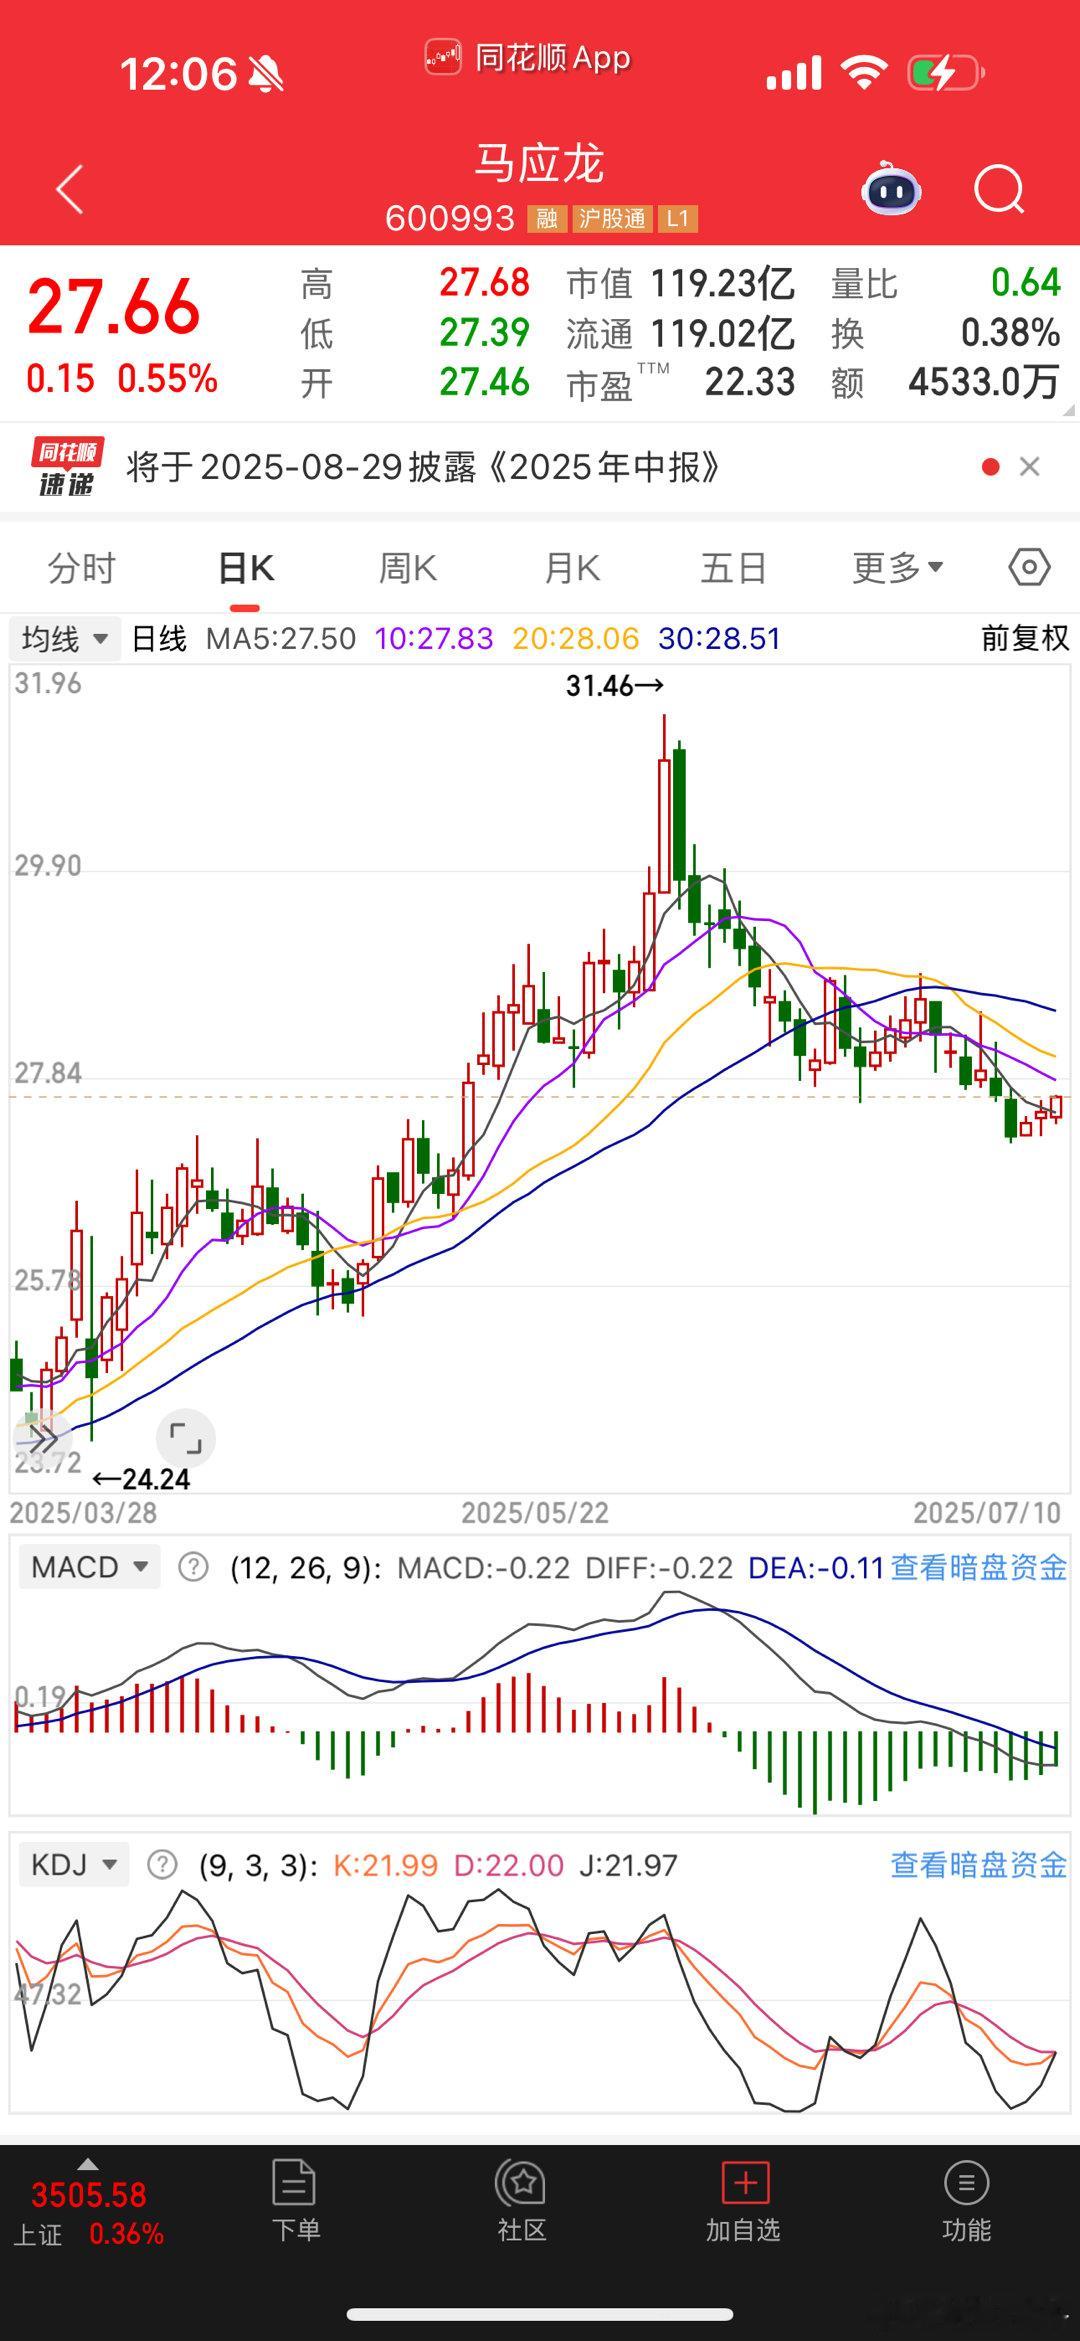Tap the date label 2025/05/22

535,1513
